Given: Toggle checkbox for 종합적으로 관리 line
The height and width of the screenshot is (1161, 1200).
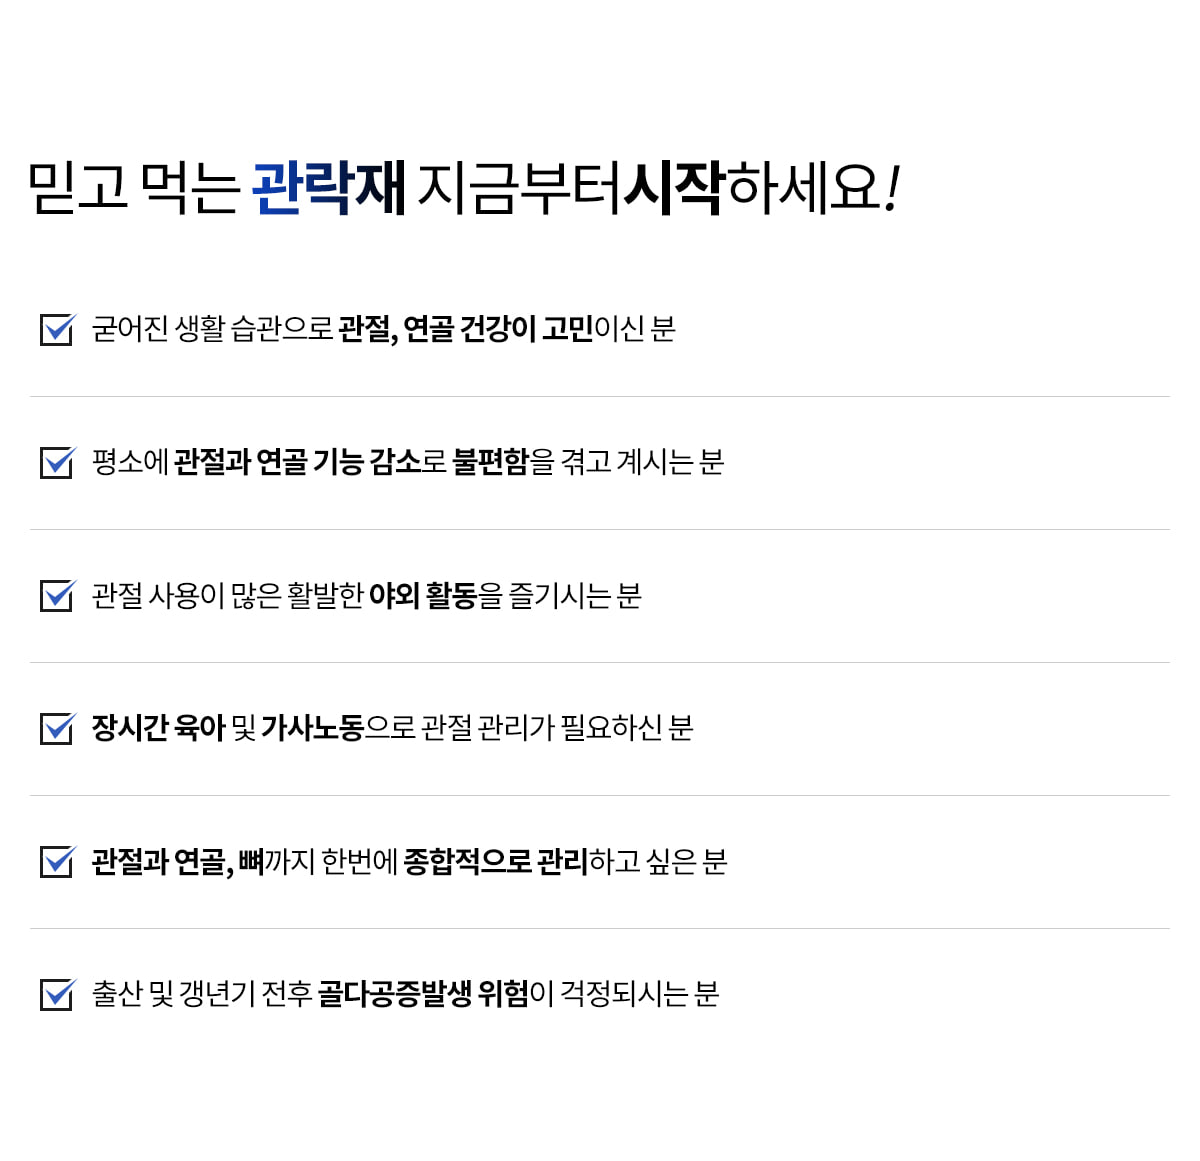Looking at the screenshot, I should [x=57, y=861].
